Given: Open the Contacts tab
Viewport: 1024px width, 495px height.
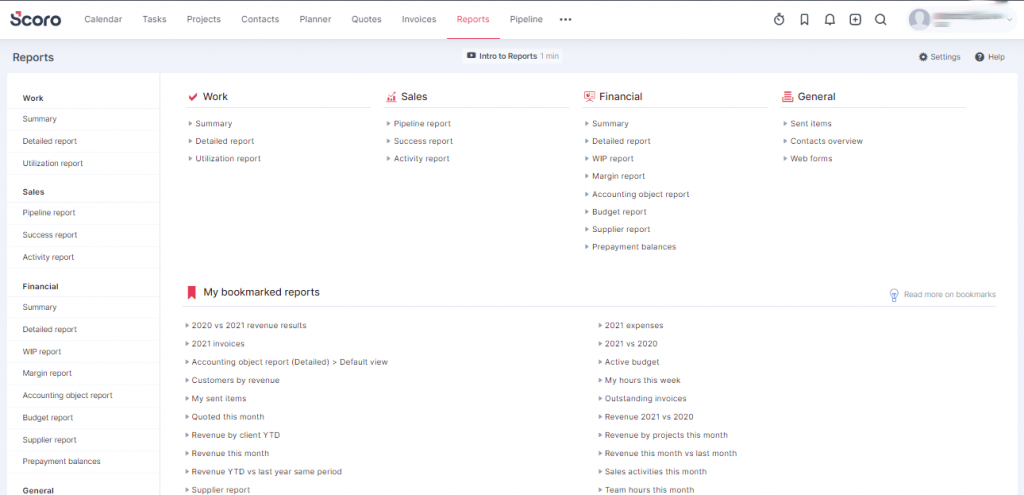Looking at the screenshot, I should coord(260,20).
